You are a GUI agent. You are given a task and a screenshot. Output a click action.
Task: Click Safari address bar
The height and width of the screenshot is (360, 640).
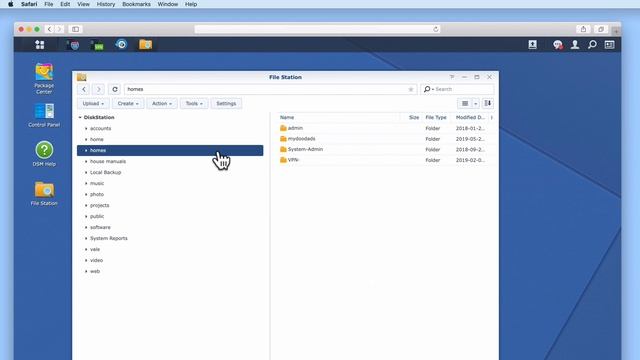click(x=318, y=29)
